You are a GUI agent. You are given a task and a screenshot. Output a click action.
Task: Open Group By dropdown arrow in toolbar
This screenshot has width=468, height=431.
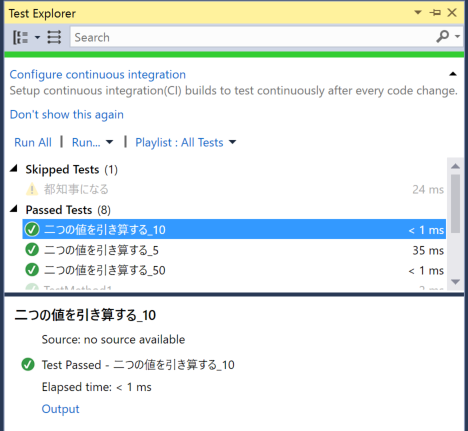point(37,37)
